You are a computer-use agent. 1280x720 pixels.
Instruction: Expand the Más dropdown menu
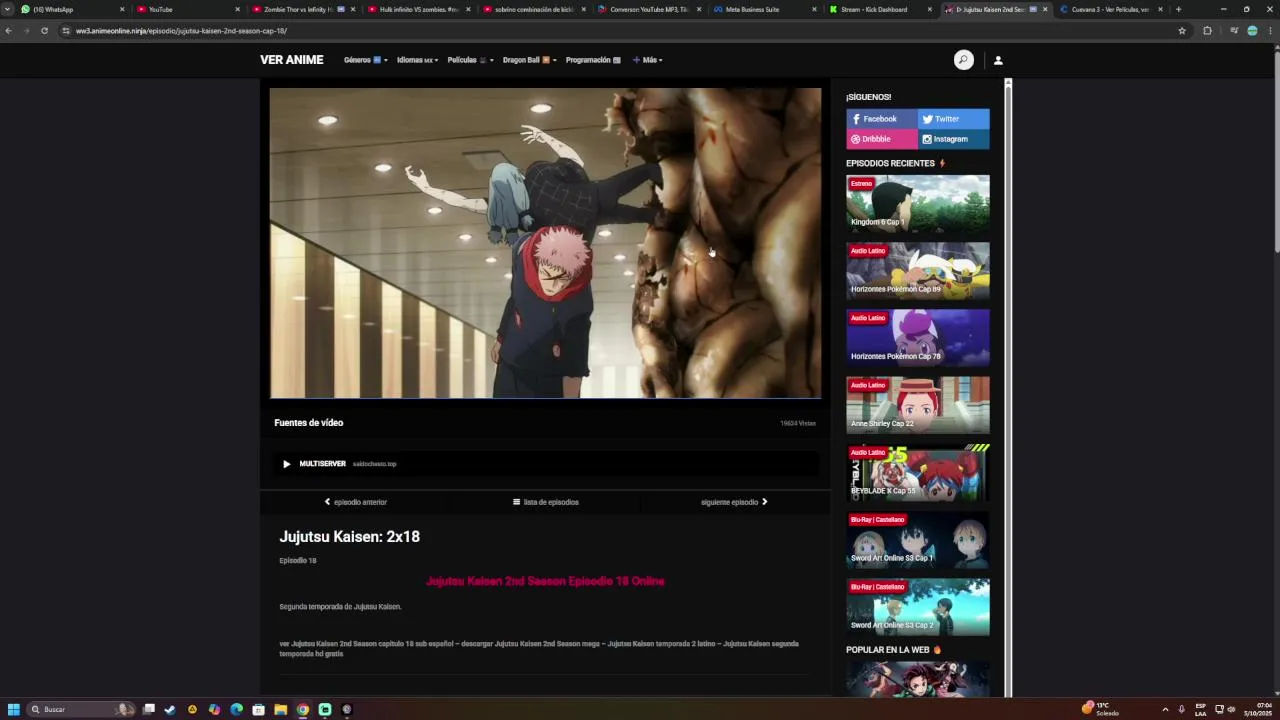pyautogui.click(x=648, y=60)
